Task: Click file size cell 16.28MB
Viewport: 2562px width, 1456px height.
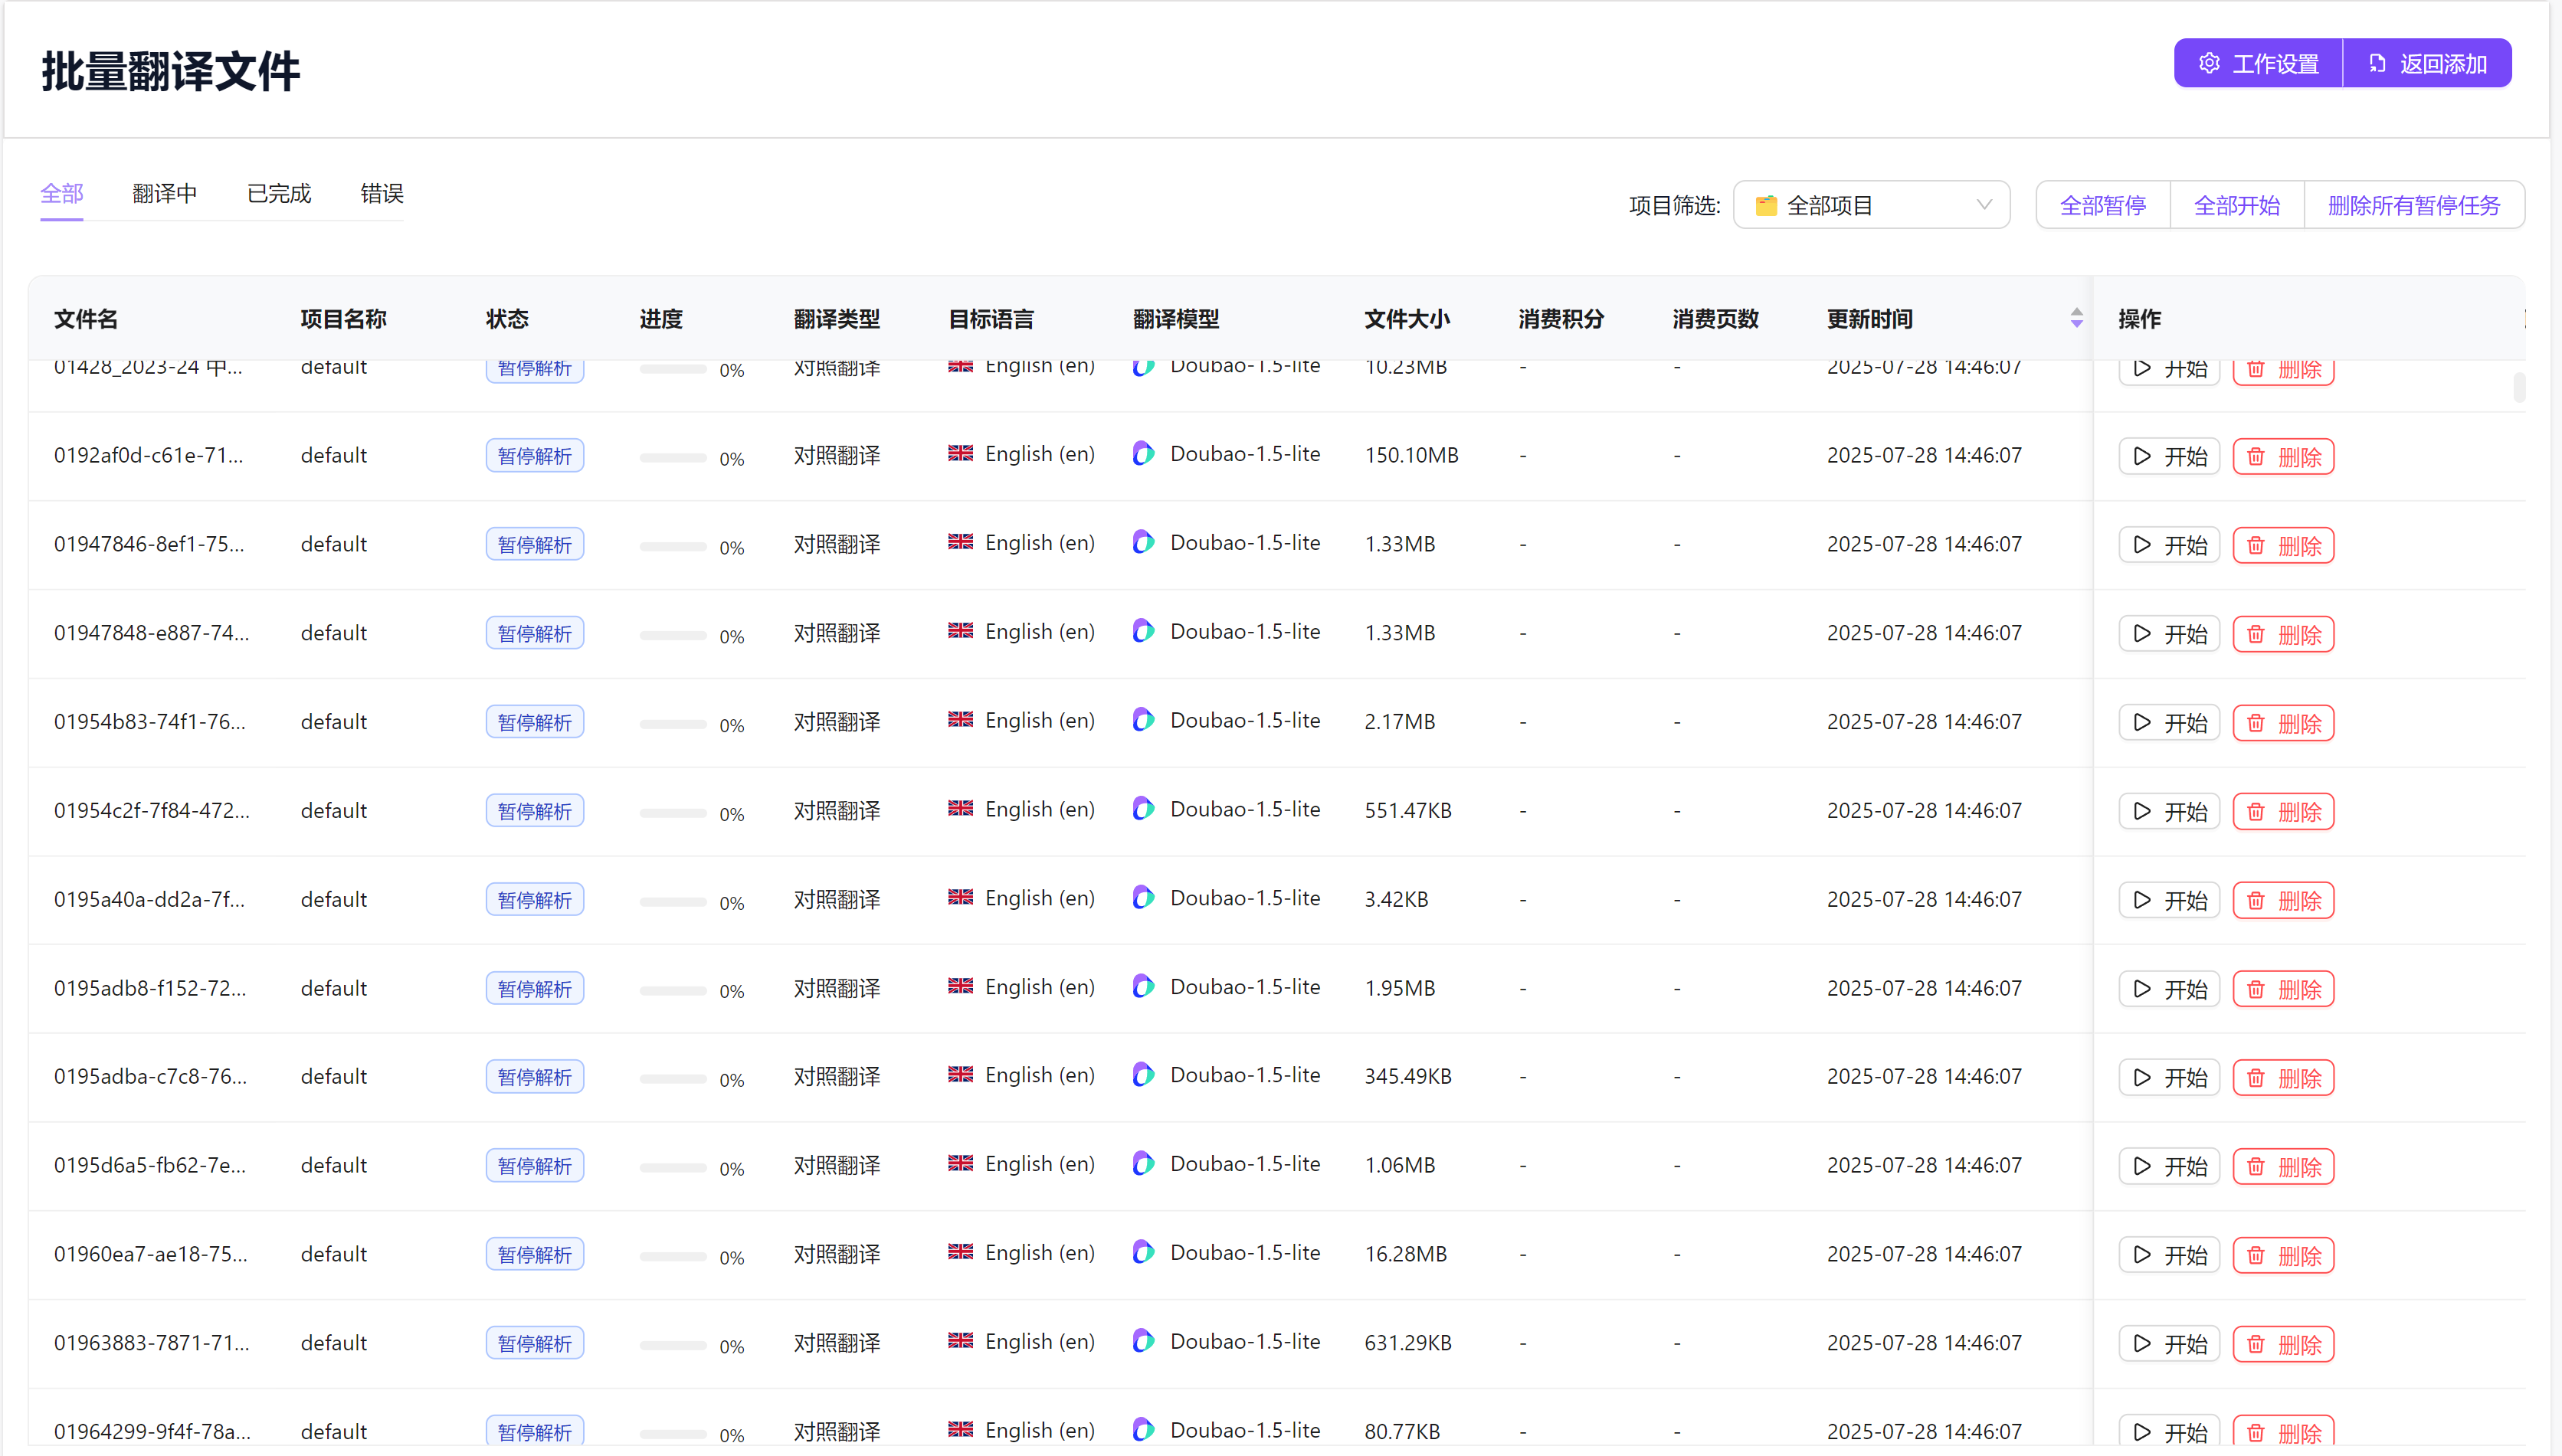Action: (1406, 1255)
